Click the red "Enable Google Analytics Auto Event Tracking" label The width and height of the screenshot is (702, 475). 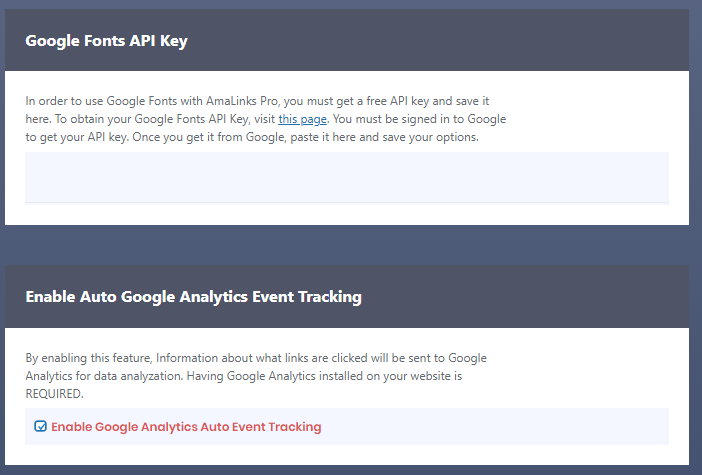click(186, 427)
